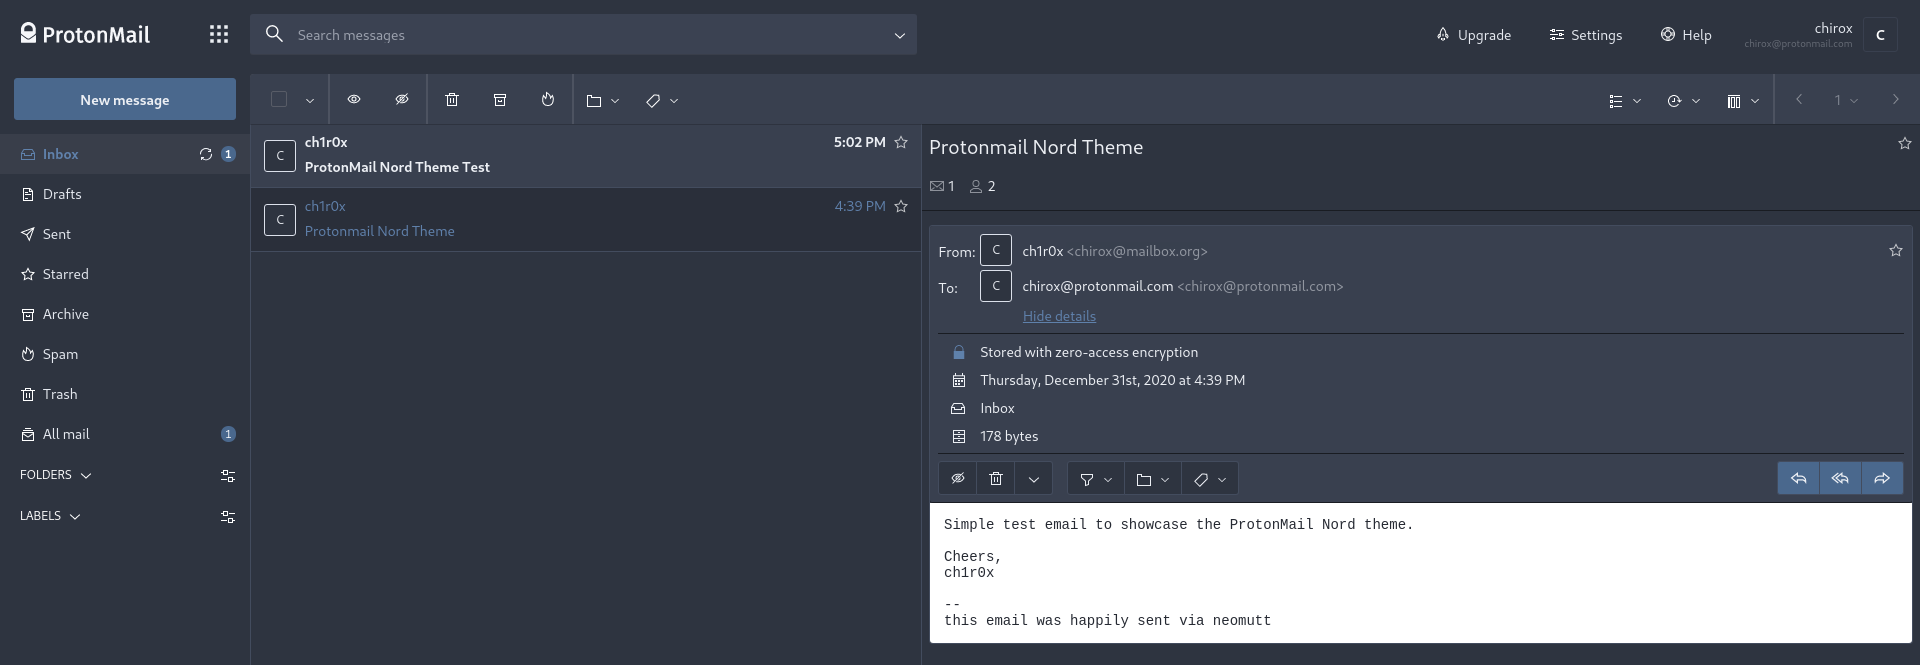Move selected to trash in top toolbar
Viewport: 1920px width, 665px height.
452,100
